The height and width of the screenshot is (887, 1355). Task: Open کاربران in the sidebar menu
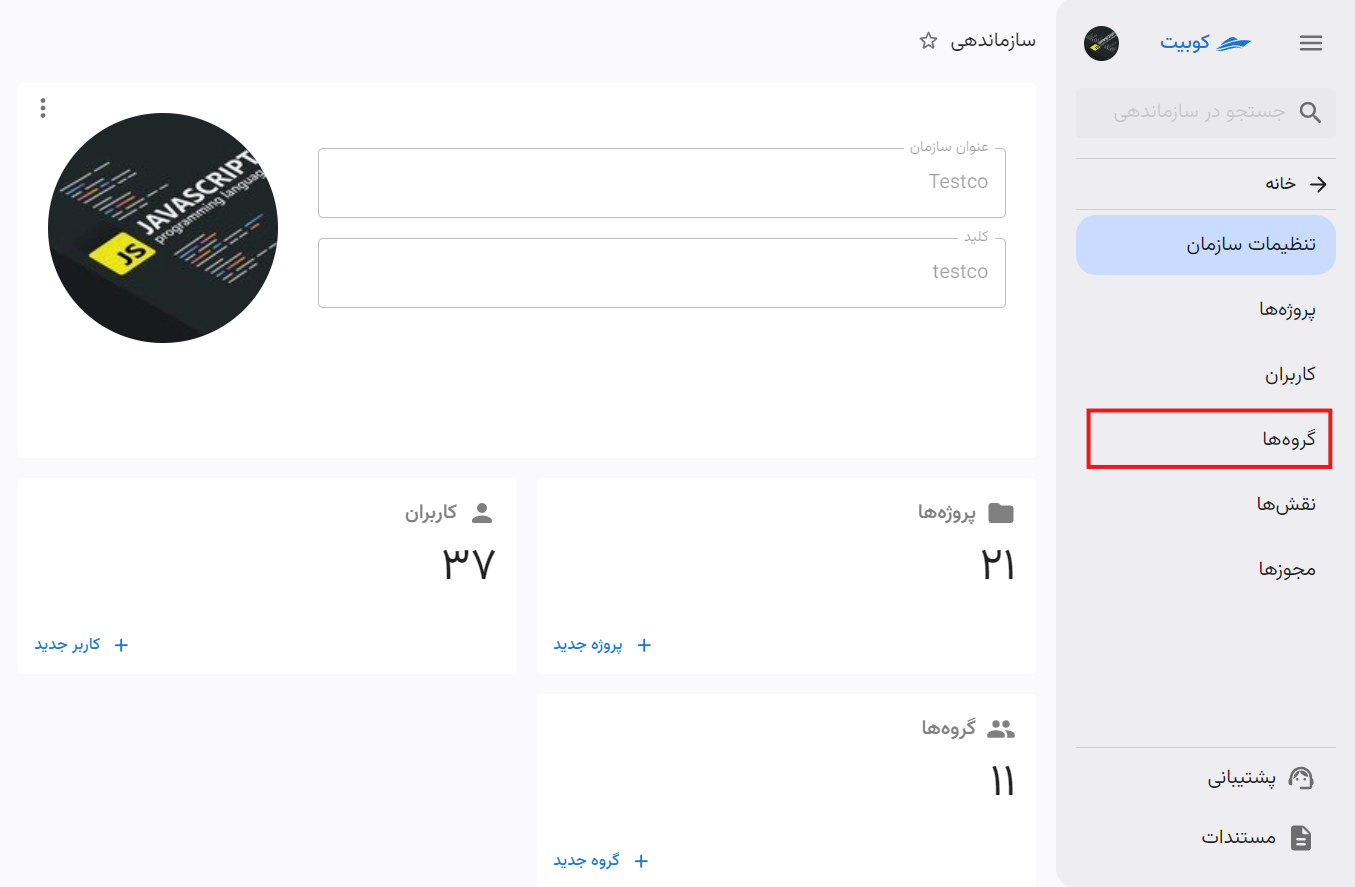(1206, 374)
